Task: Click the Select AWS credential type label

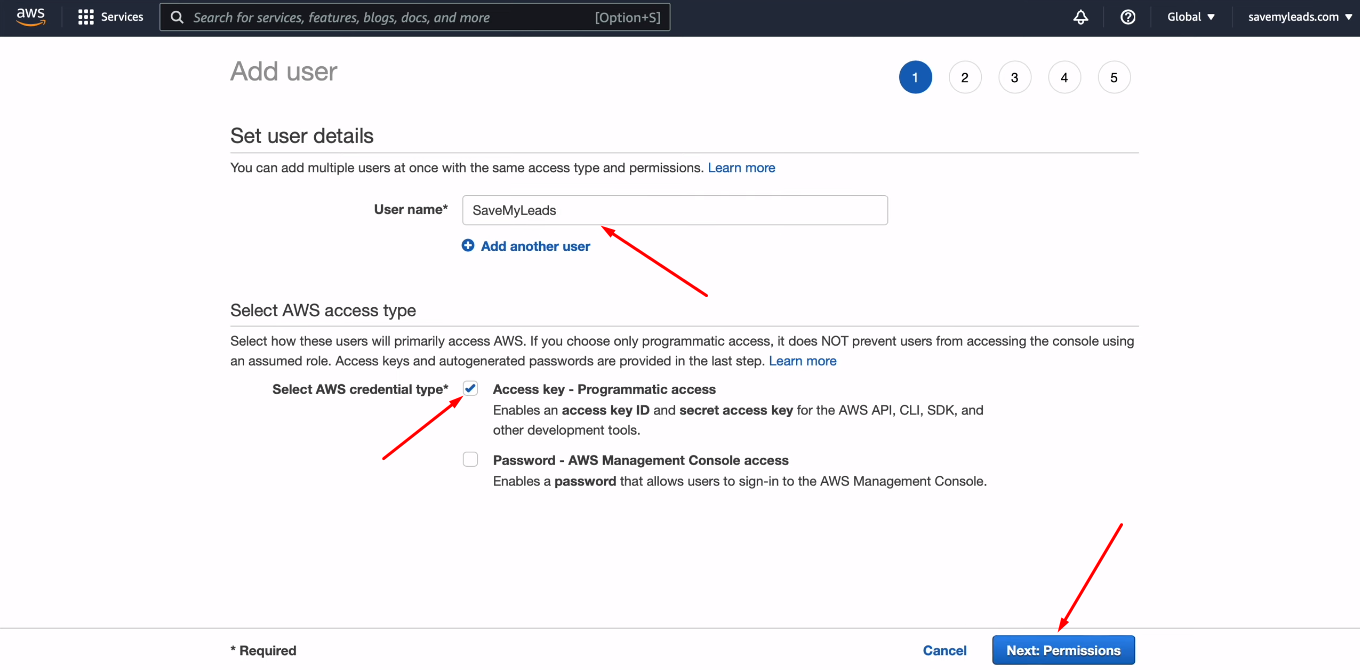Action: 360,389
